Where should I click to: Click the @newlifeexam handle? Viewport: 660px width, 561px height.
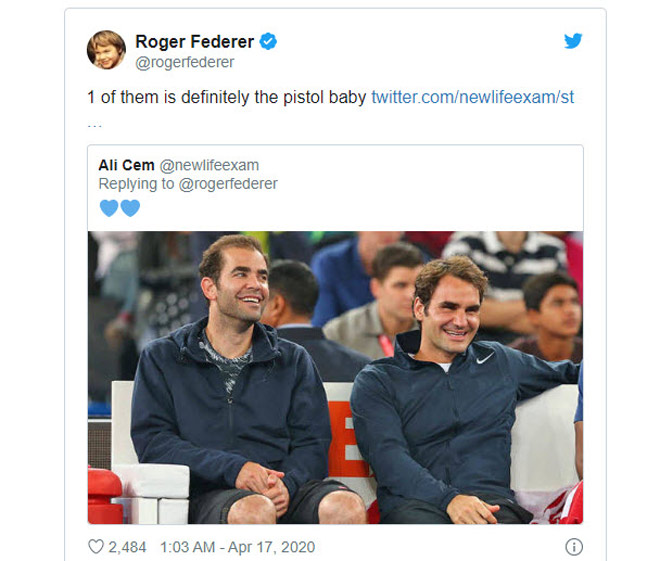[210, 165]
